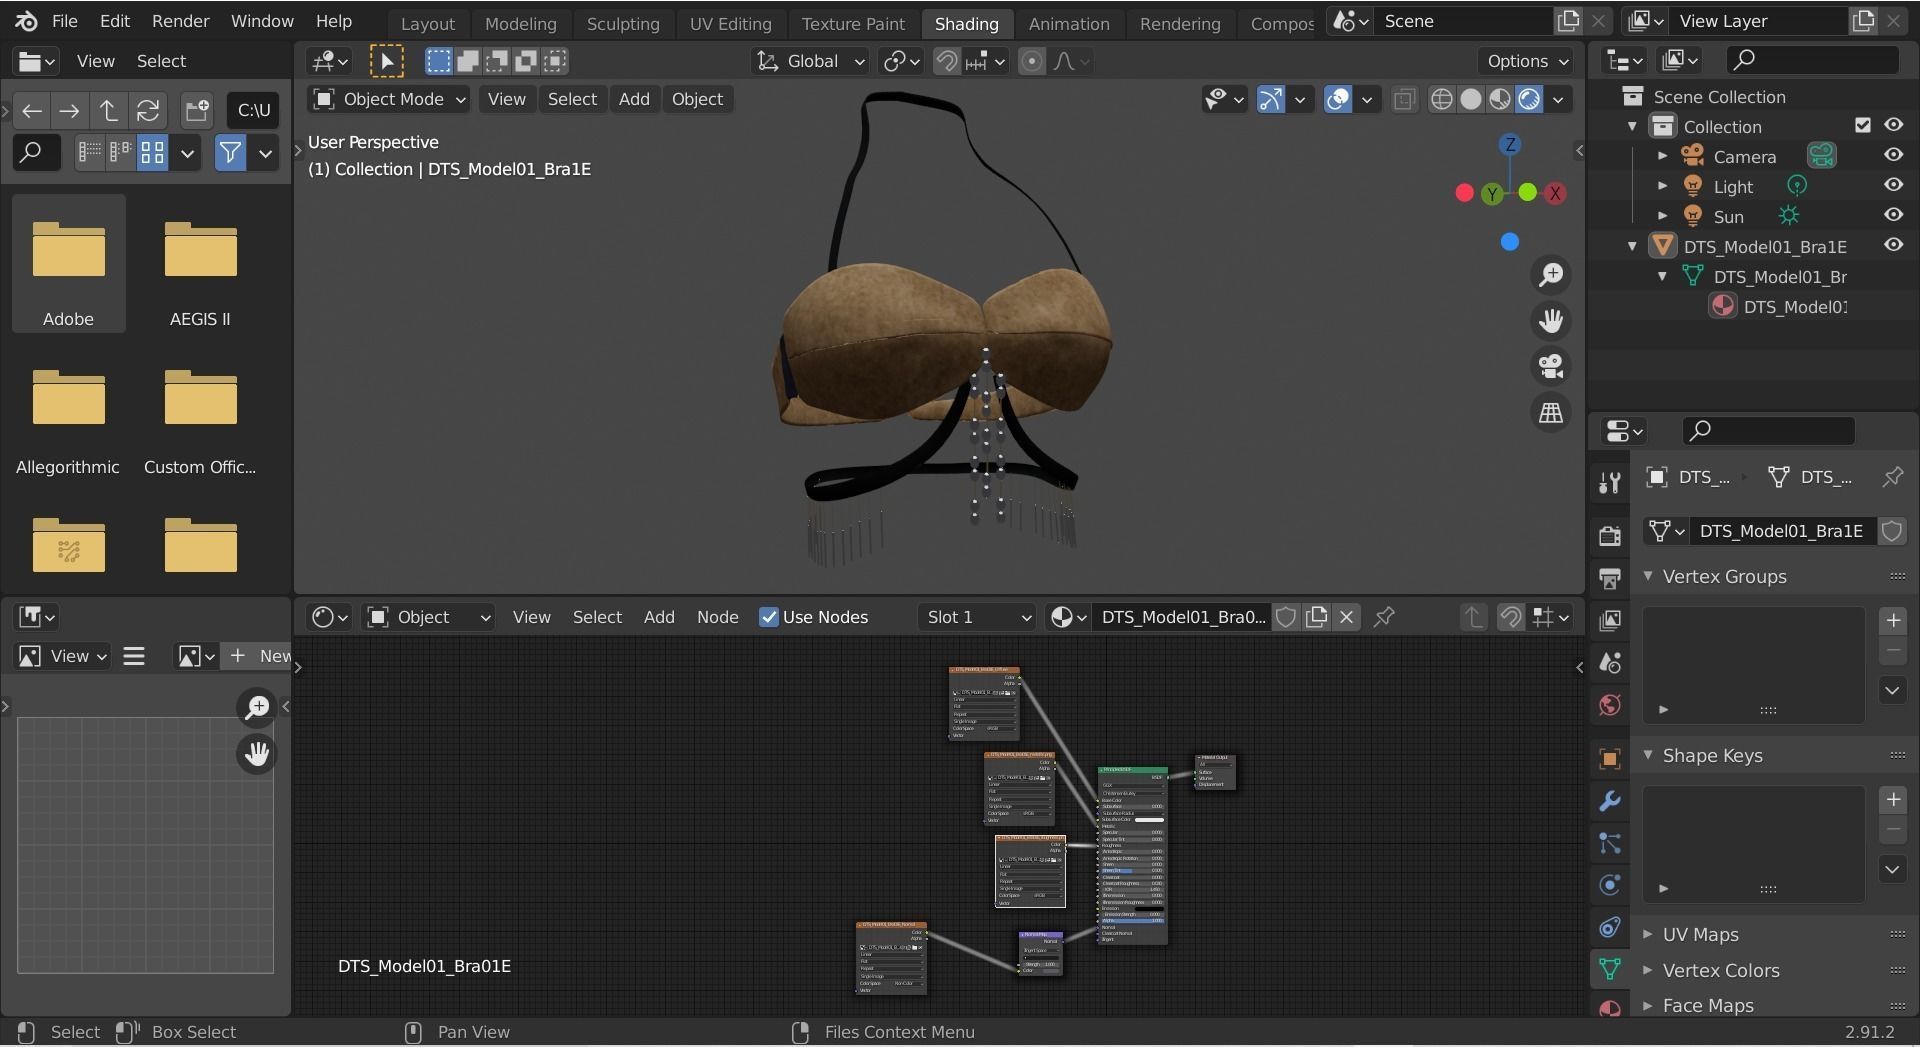This screenshot has height=1047, width=1920.
Task: Hide DTS_Model01_Bra1E object in outliner
Action: click(1893, 245)
